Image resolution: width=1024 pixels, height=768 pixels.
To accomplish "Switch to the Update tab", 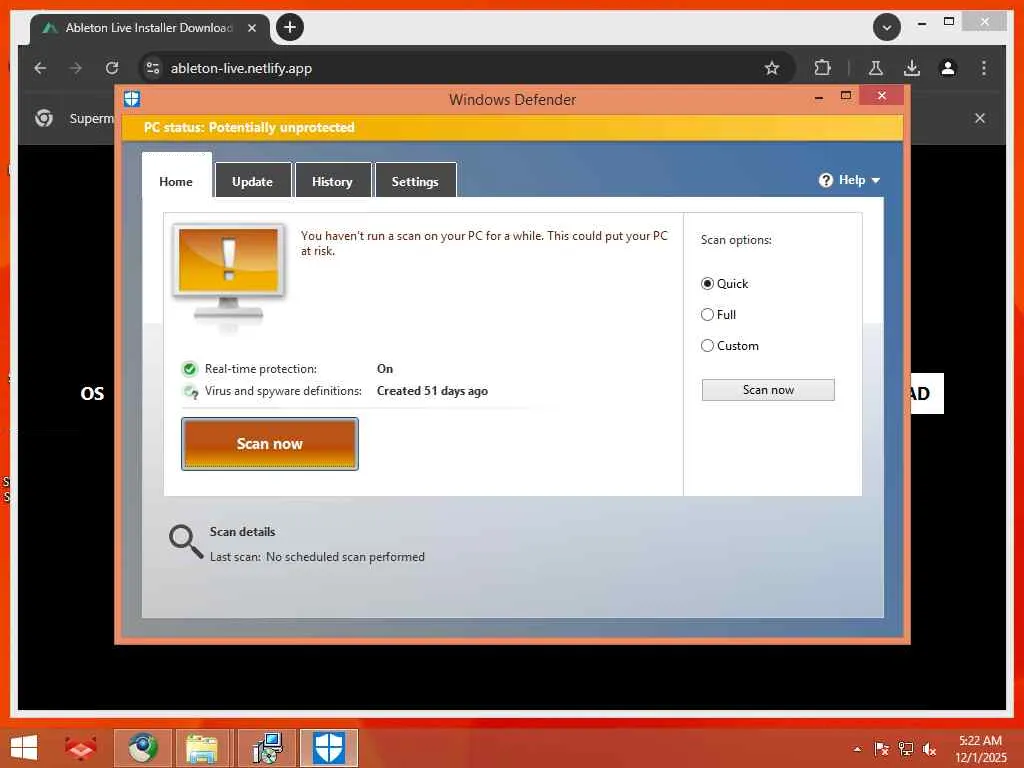I will 253,182.
